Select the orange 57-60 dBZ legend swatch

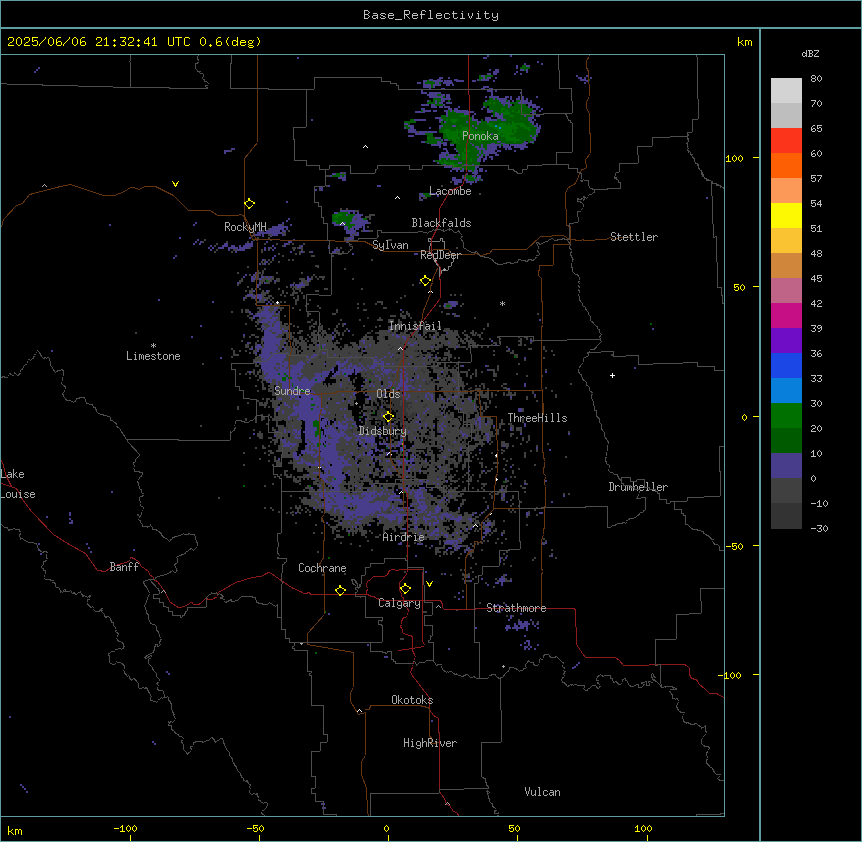(x=786, y=165)
